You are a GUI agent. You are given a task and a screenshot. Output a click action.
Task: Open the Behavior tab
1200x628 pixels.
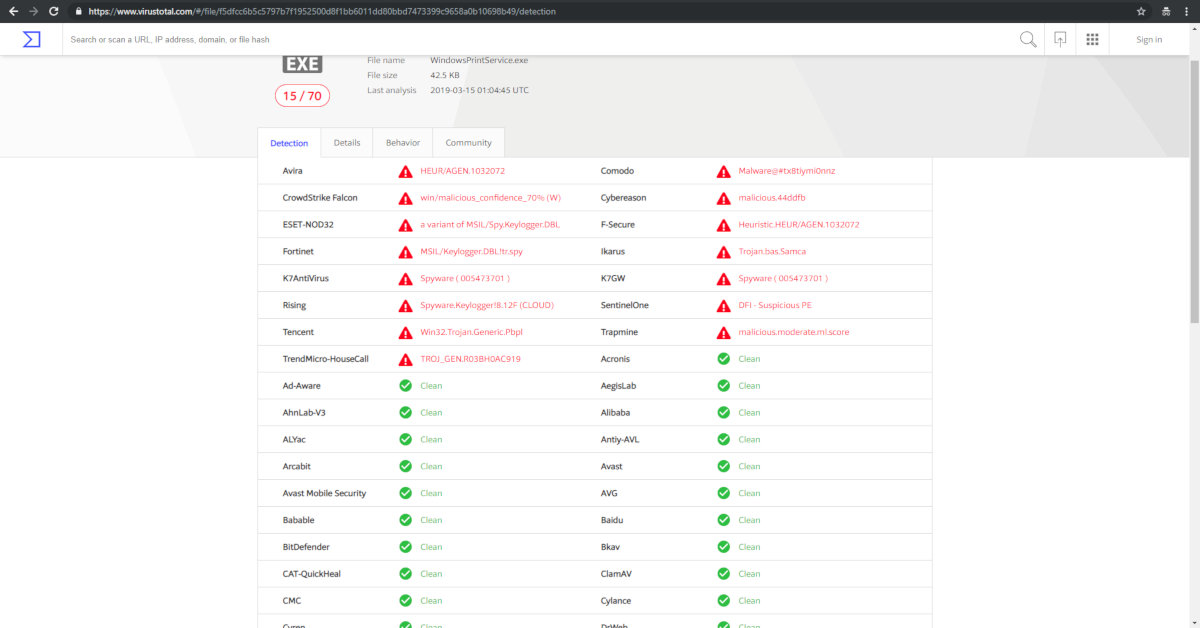point(403,143)
